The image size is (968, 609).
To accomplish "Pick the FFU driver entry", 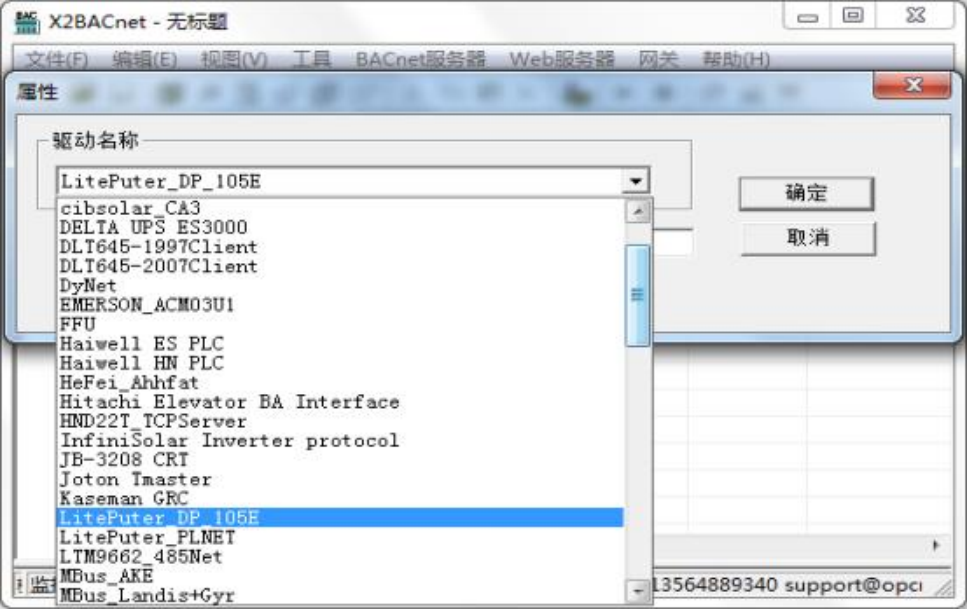I will coord(340,324).
